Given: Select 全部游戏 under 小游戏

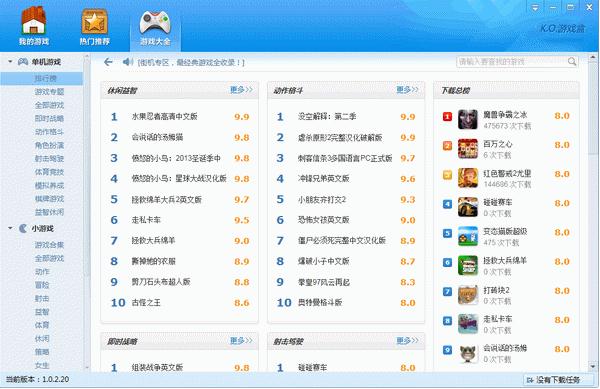Looking at the screenshot, I should (x=49, y=258).
